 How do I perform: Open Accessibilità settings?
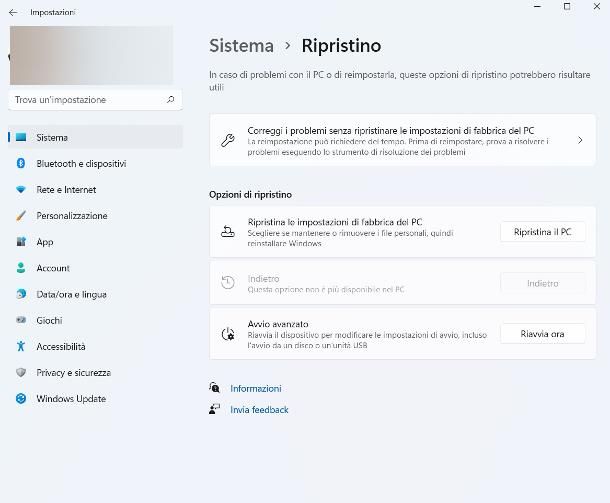[x=95, y=346]
